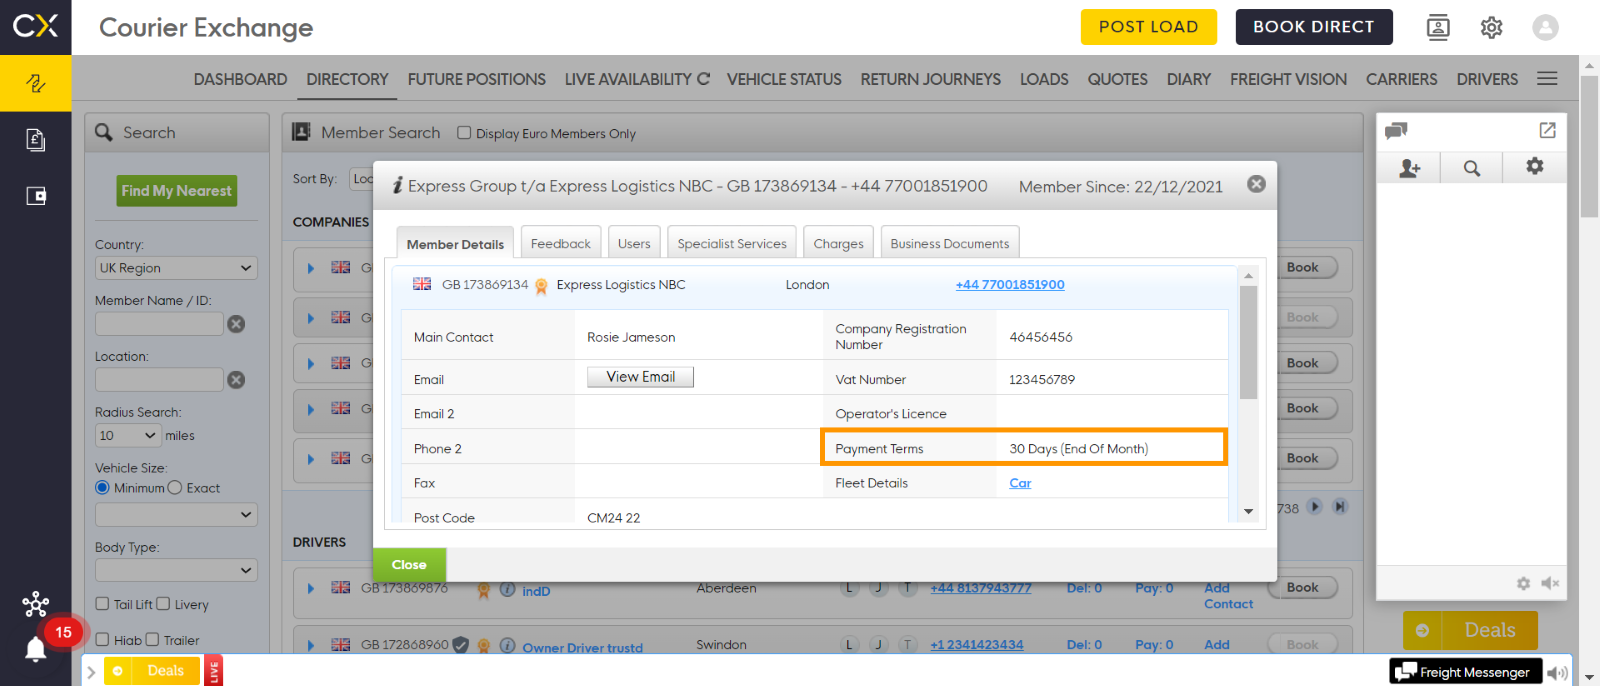Switch to the Feedback tab
Image resolution: width=1600 pixels, height=686 pixels.
point(560,244)
